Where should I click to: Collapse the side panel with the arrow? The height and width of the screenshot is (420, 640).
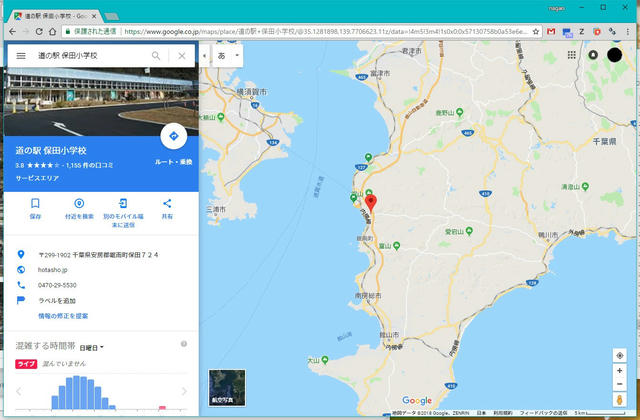204,56
